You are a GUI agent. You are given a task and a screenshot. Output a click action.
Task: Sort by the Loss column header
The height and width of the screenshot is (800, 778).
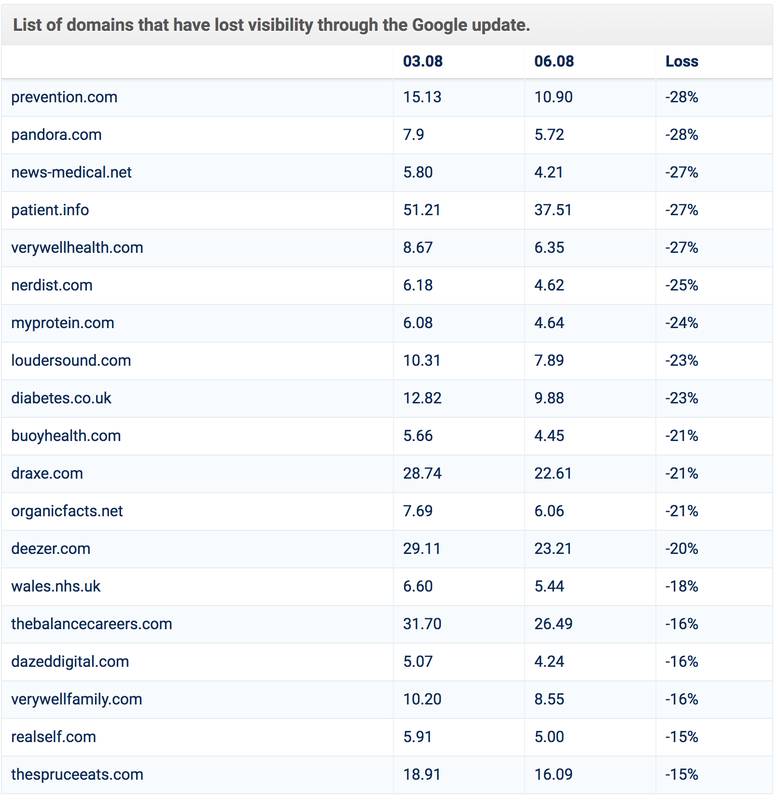pos(682,61)
